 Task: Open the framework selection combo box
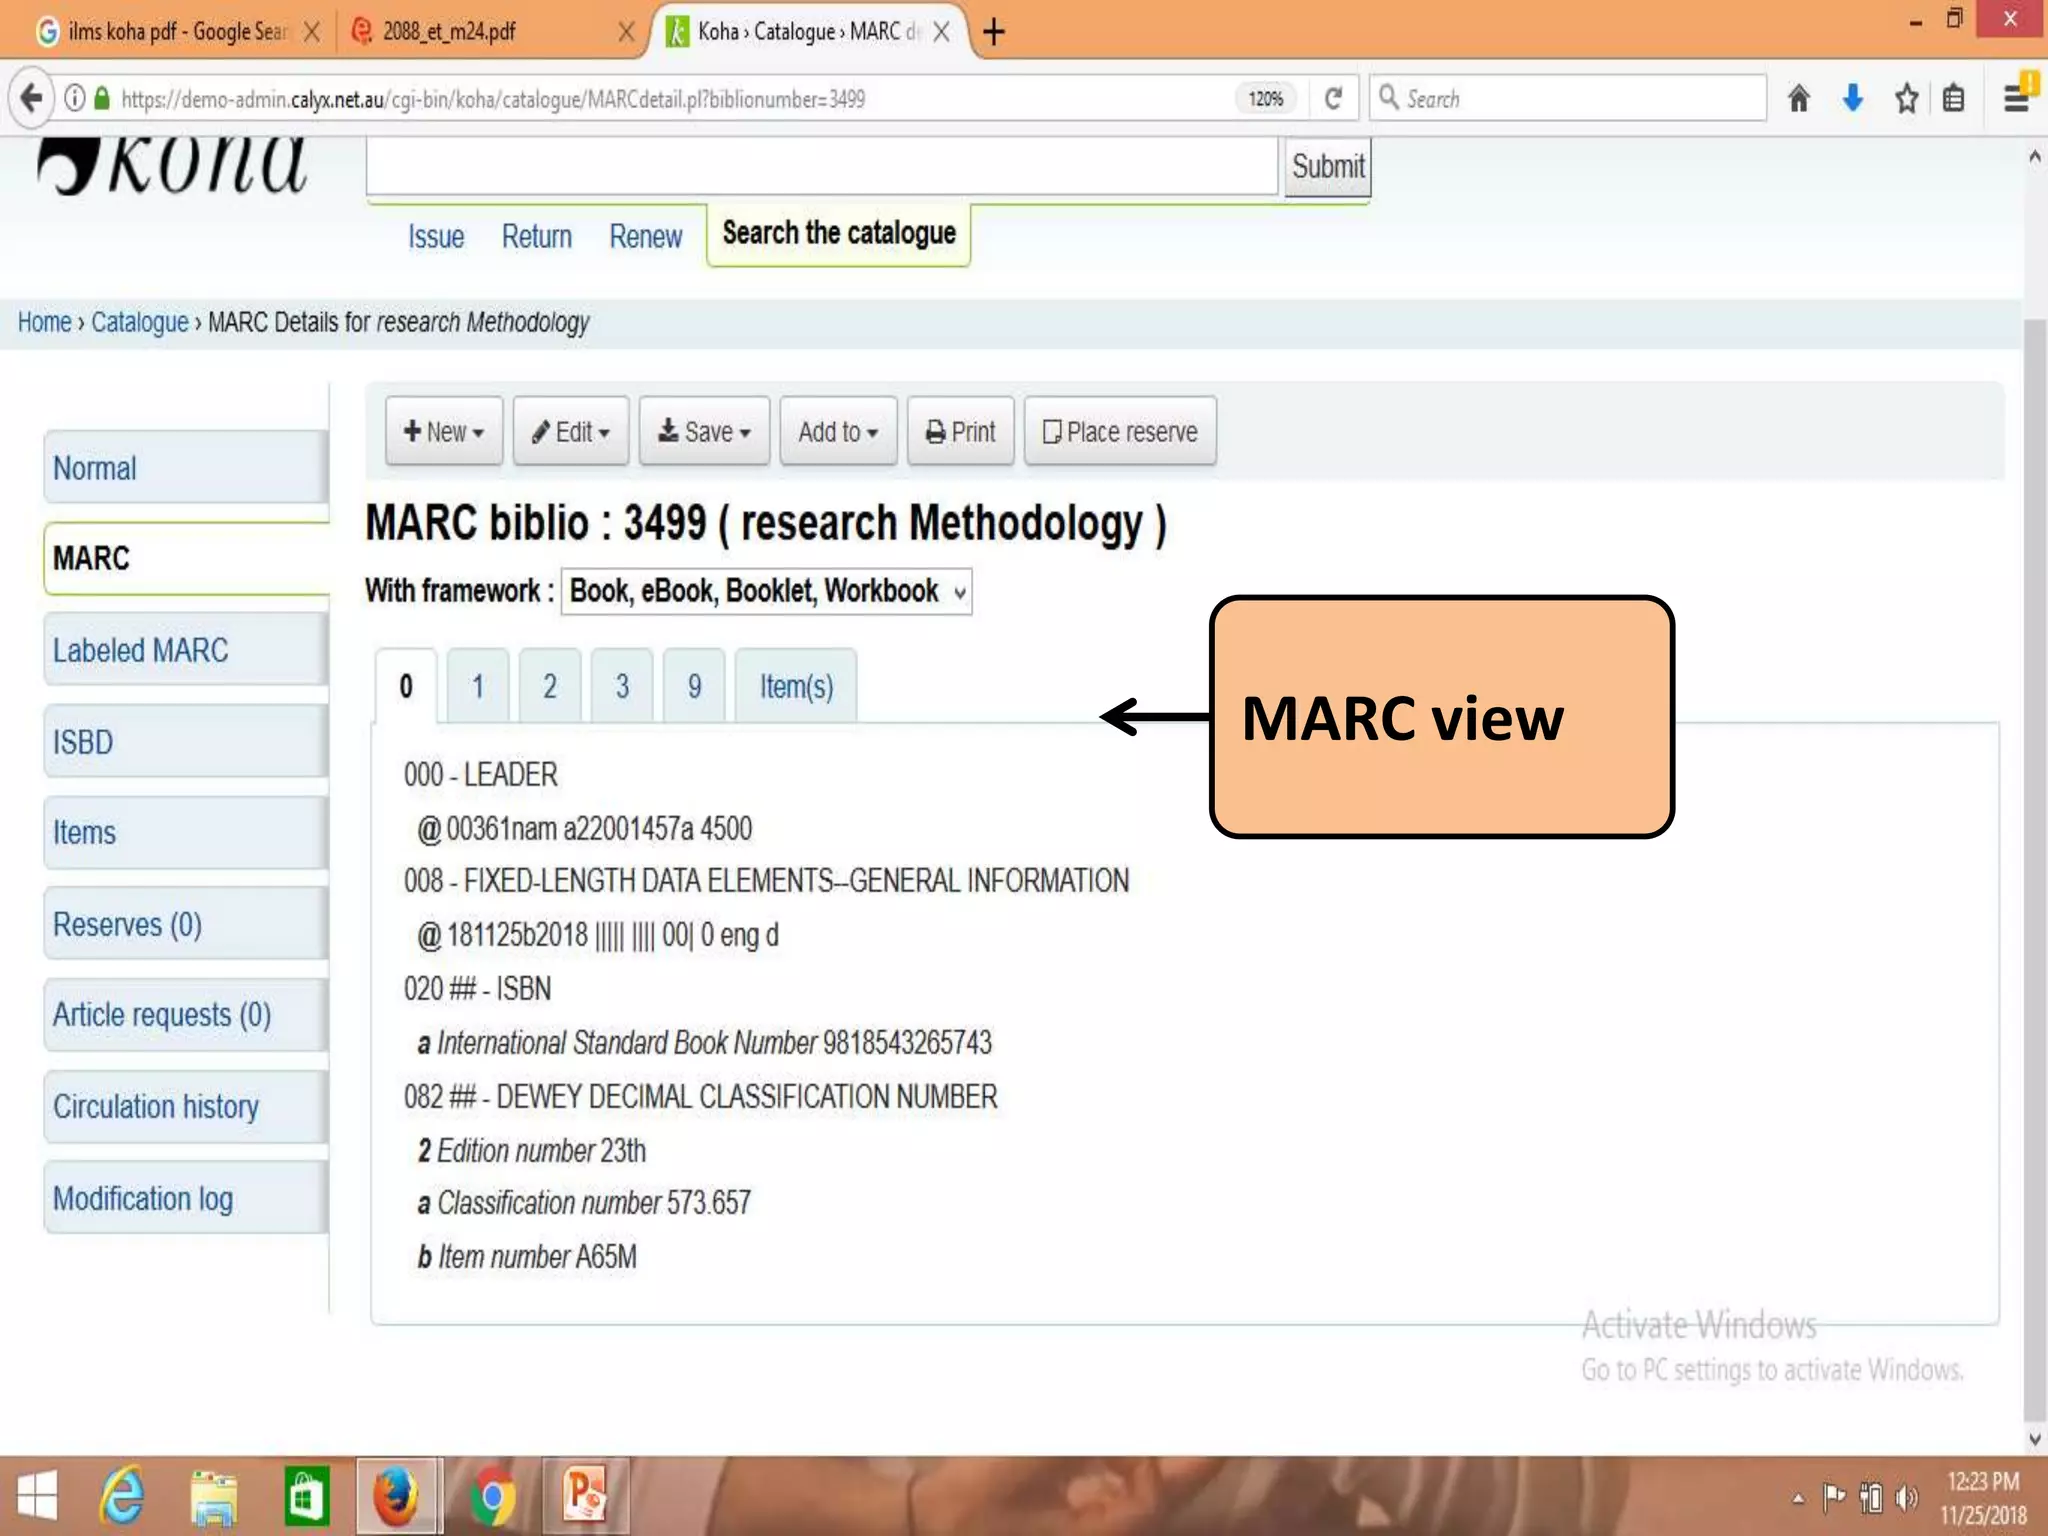point(766,591)
